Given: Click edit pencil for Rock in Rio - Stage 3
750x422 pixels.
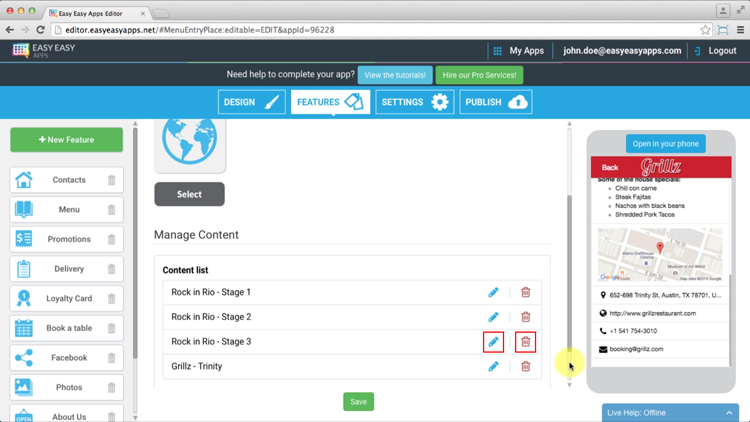Looking at the screenshot, I should [x=493, y=342].
